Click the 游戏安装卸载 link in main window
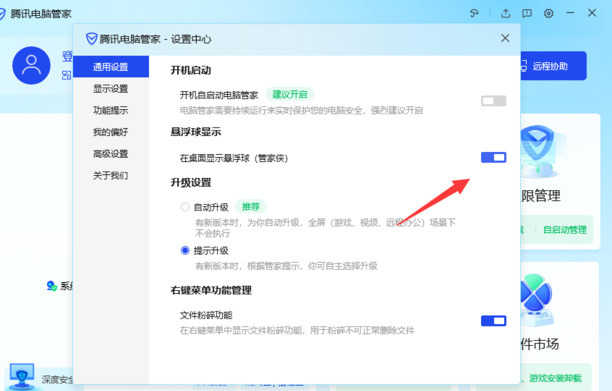This screenshot has width=612, height=391. 555,378
